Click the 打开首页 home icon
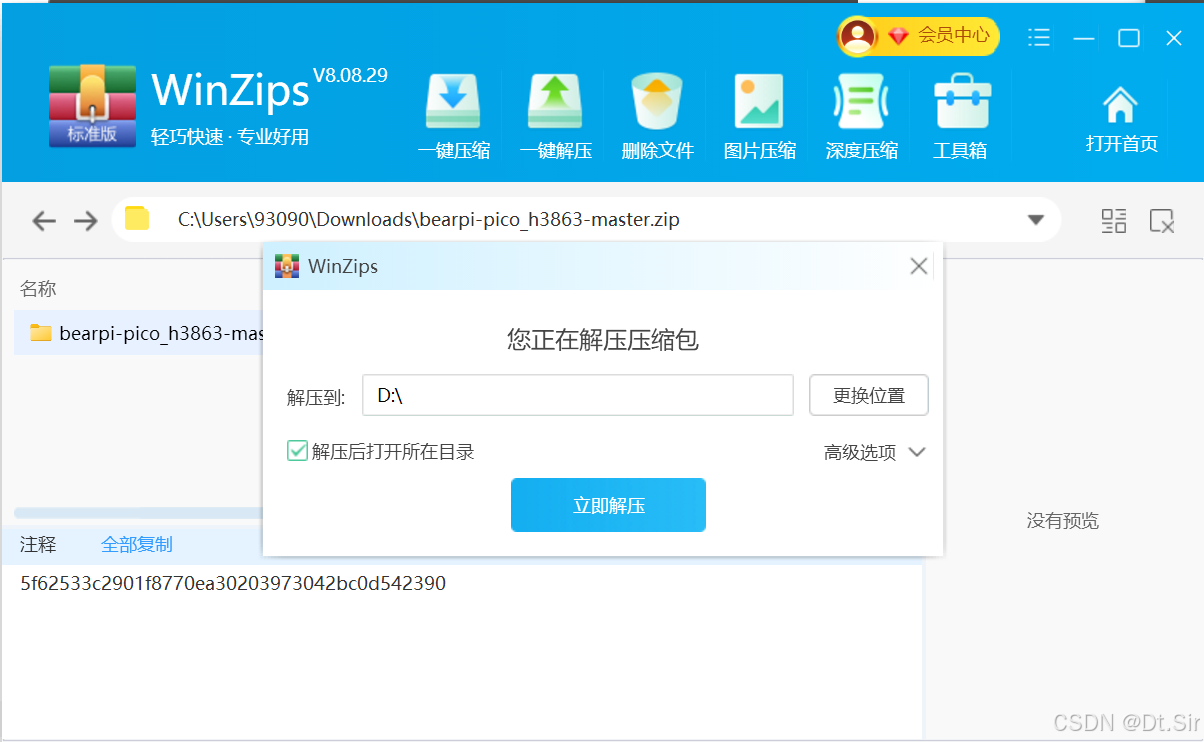This screenshot has width=1204, height=742. (1120, 105)
